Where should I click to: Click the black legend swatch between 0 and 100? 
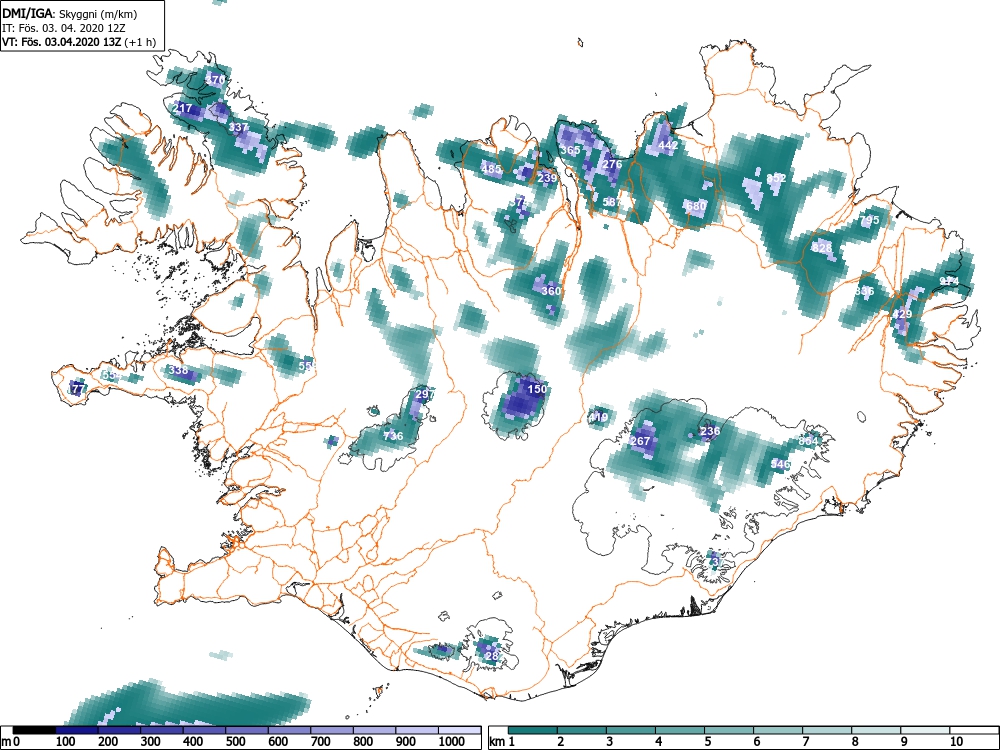pos(34,730)
